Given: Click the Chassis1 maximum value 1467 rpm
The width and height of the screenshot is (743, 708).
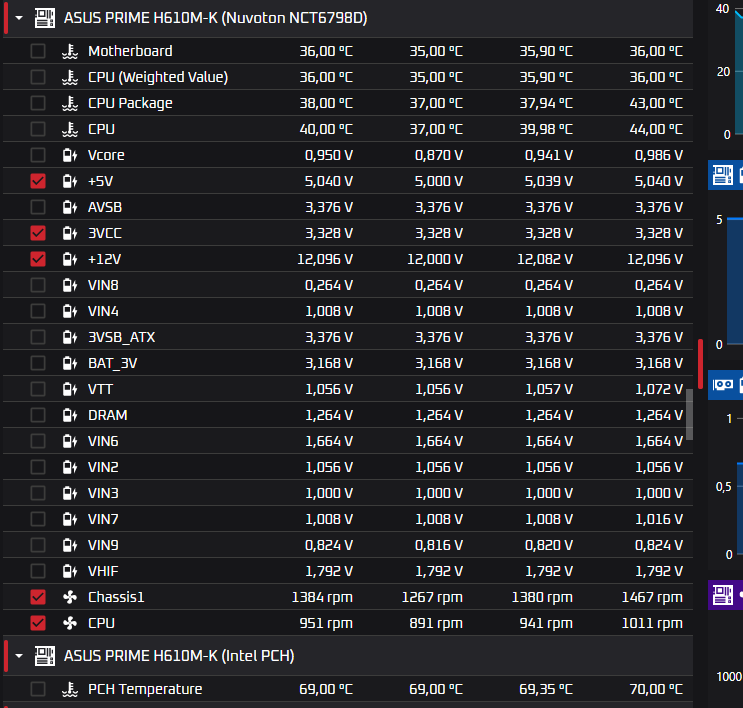Looking at the screenshot, I should (652, 597).
